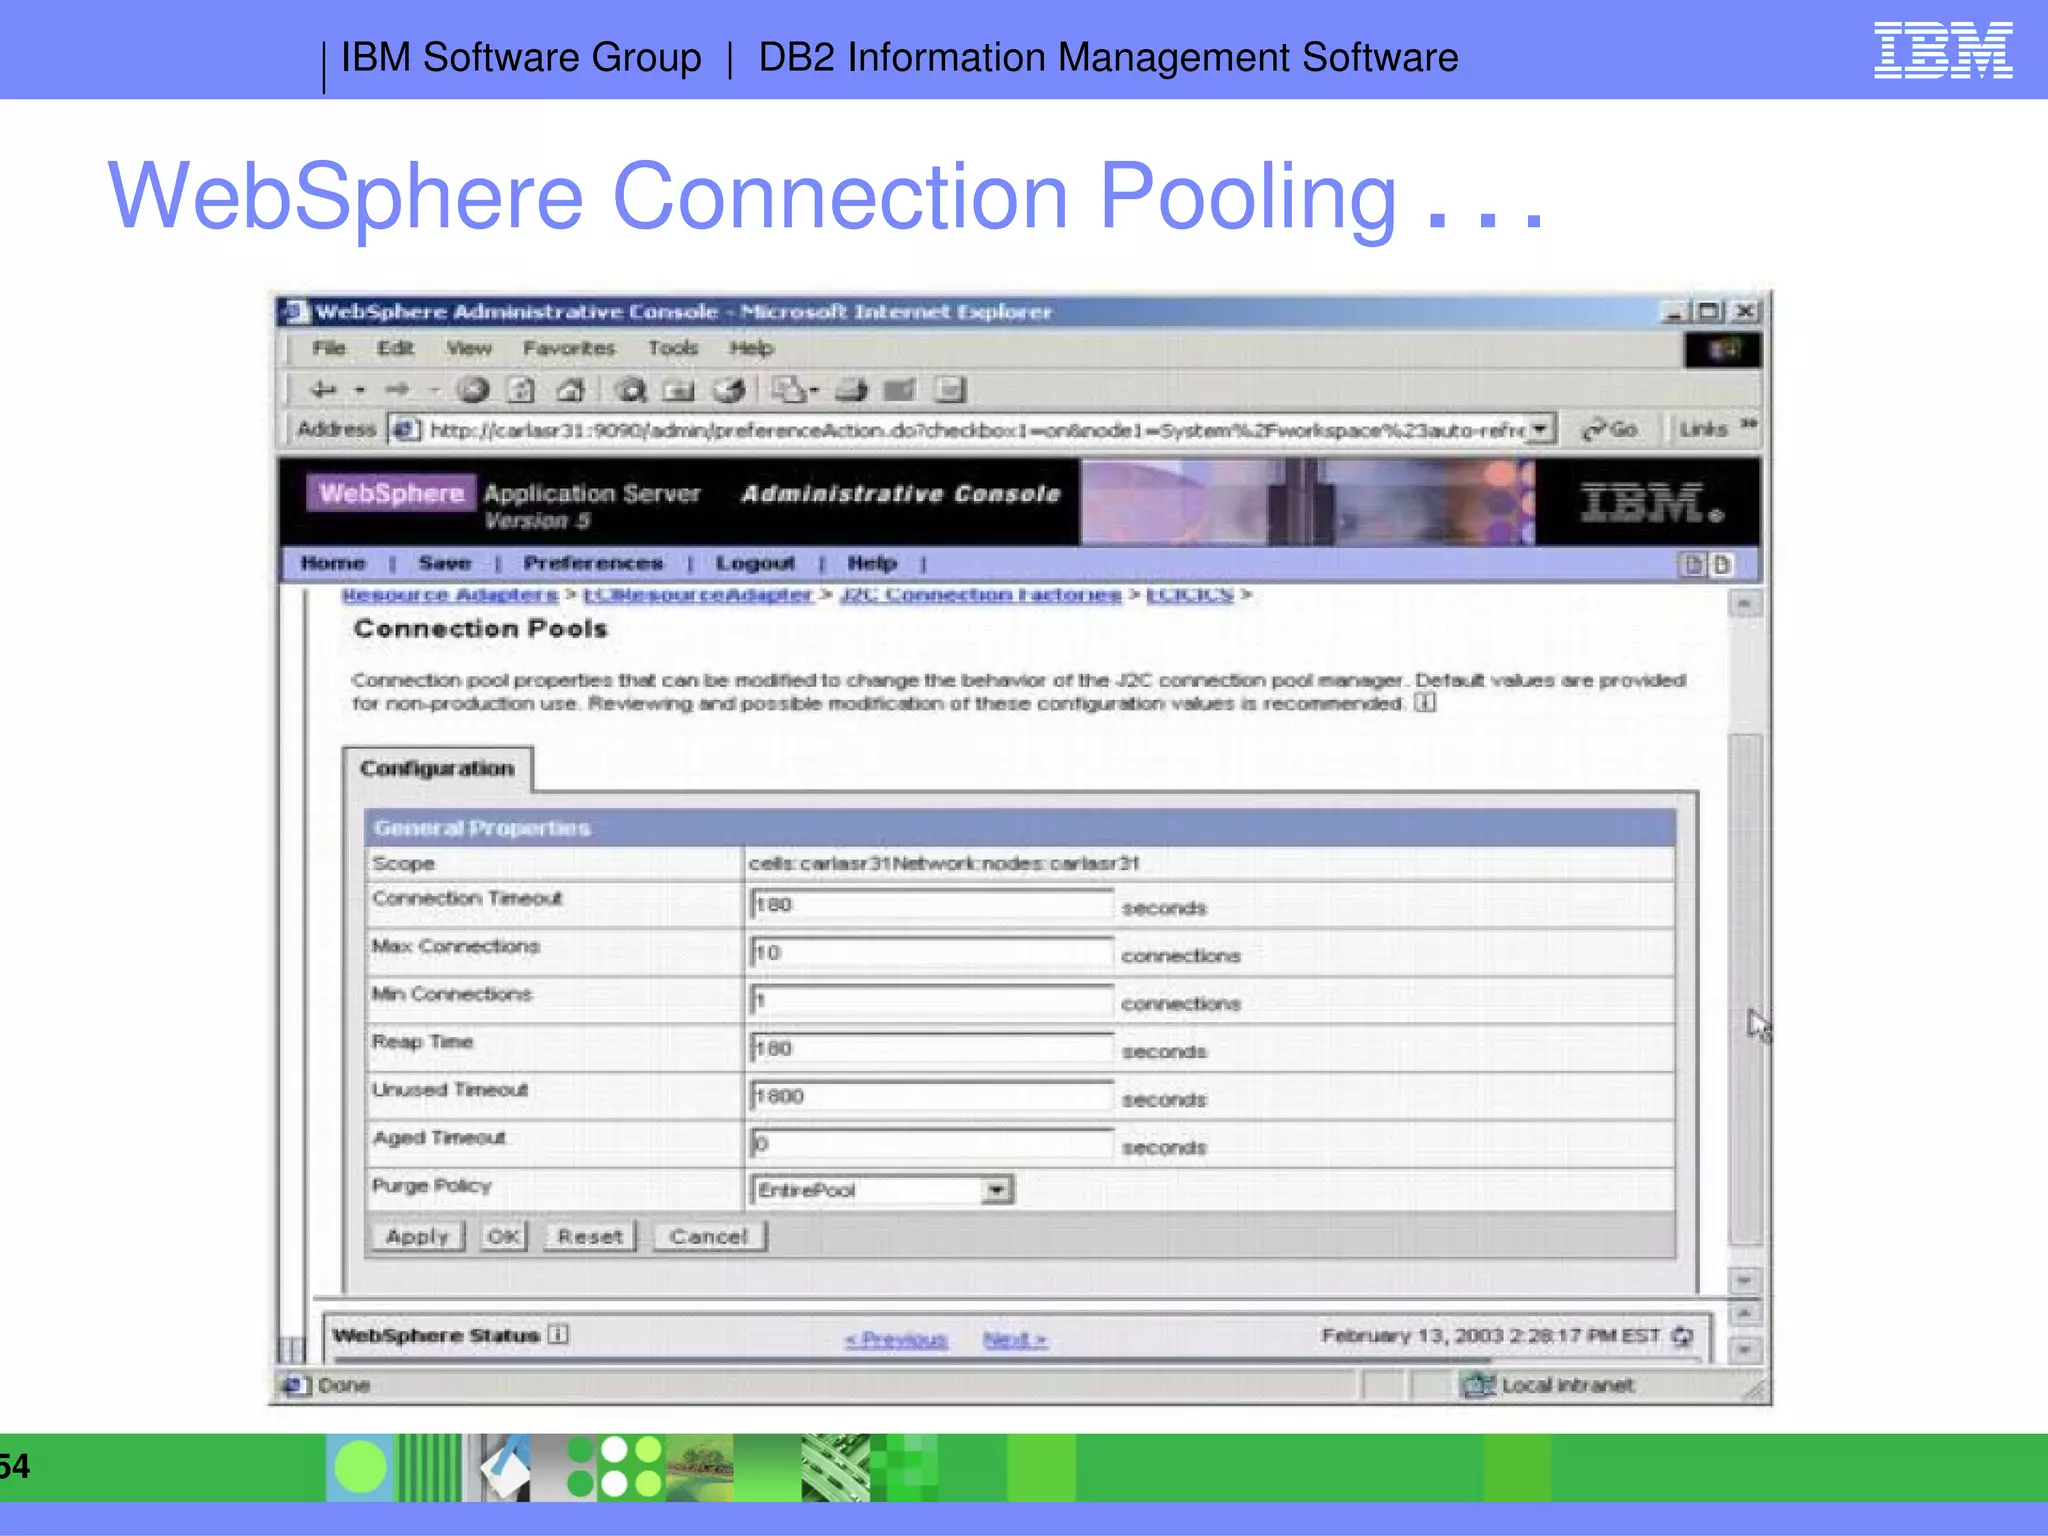Open the address bar dropdown arrow

[1541, 429]
